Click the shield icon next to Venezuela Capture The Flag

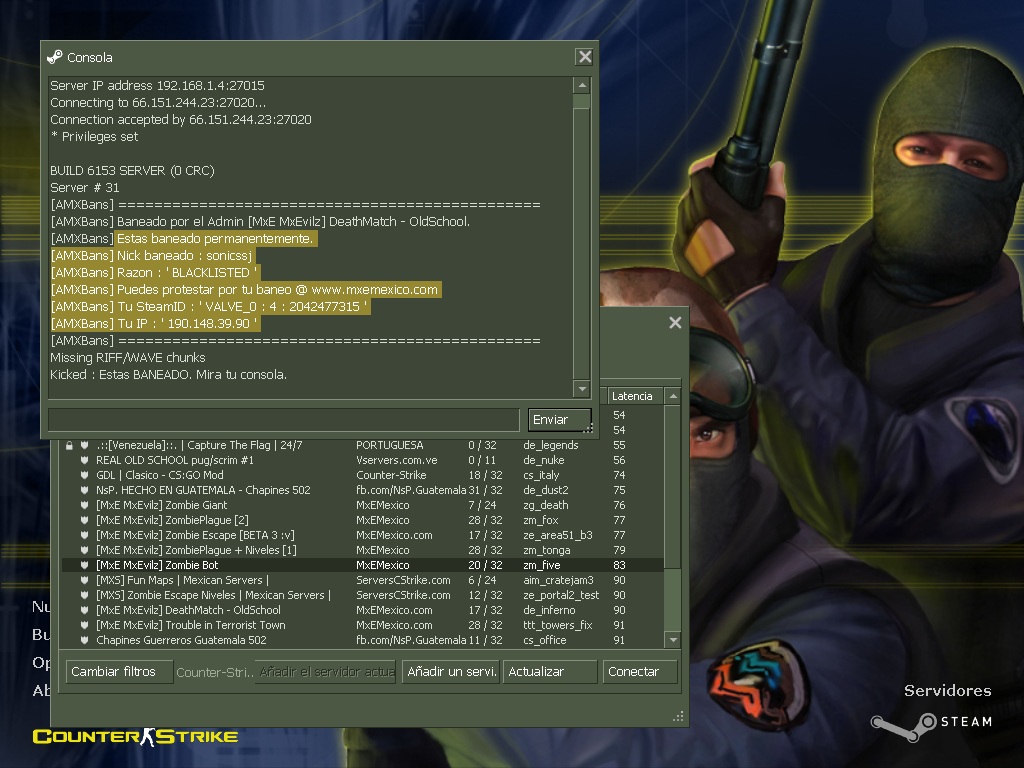pyautogui.click(x=84, y=445)
